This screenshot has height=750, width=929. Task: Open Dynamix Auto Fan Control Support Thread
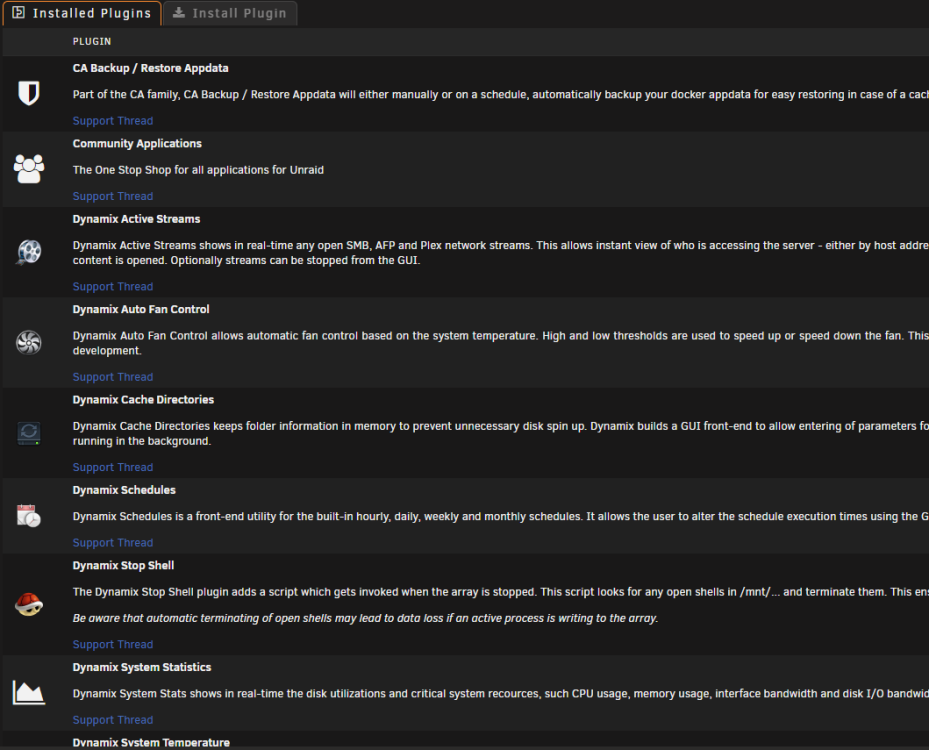tap(113, 377)
